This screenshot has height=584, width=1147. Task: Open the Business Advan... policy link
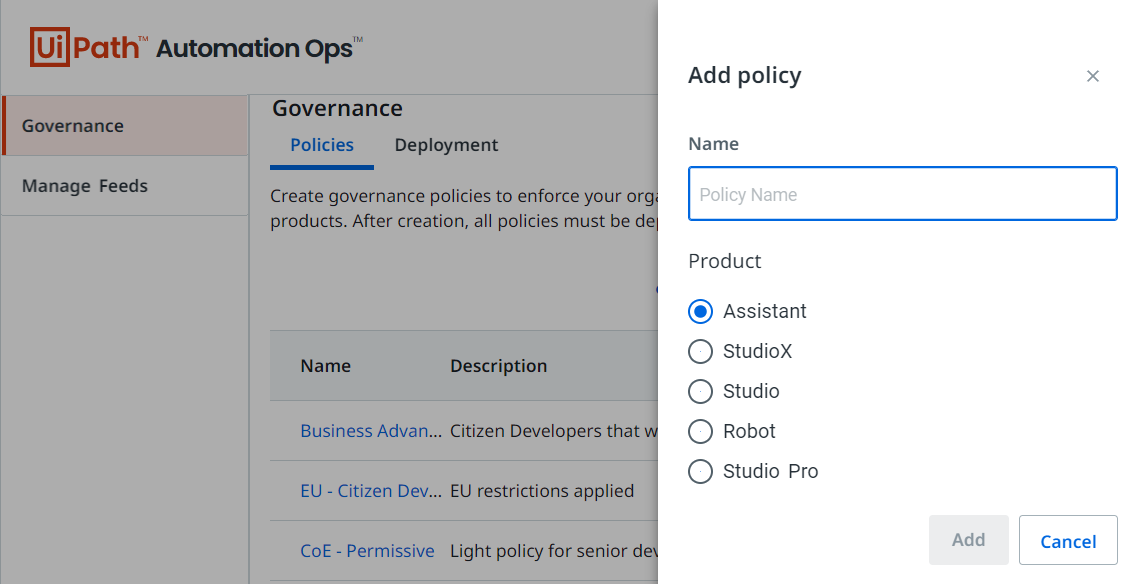click(x=371, y=431)
